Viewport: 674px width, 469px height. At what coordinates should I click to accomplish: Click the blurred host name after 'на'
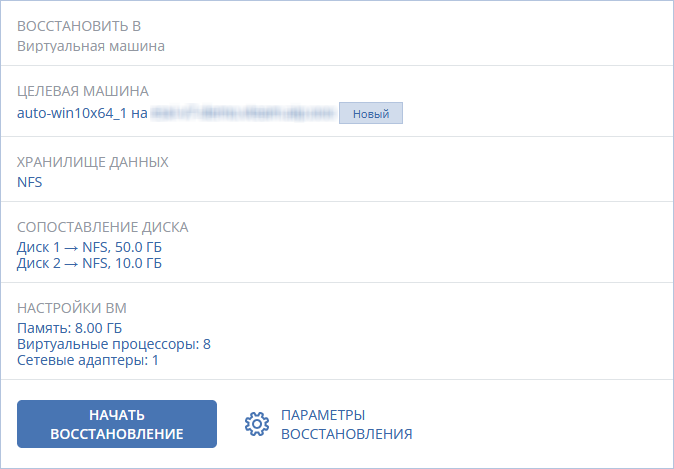tap(242, 113)
